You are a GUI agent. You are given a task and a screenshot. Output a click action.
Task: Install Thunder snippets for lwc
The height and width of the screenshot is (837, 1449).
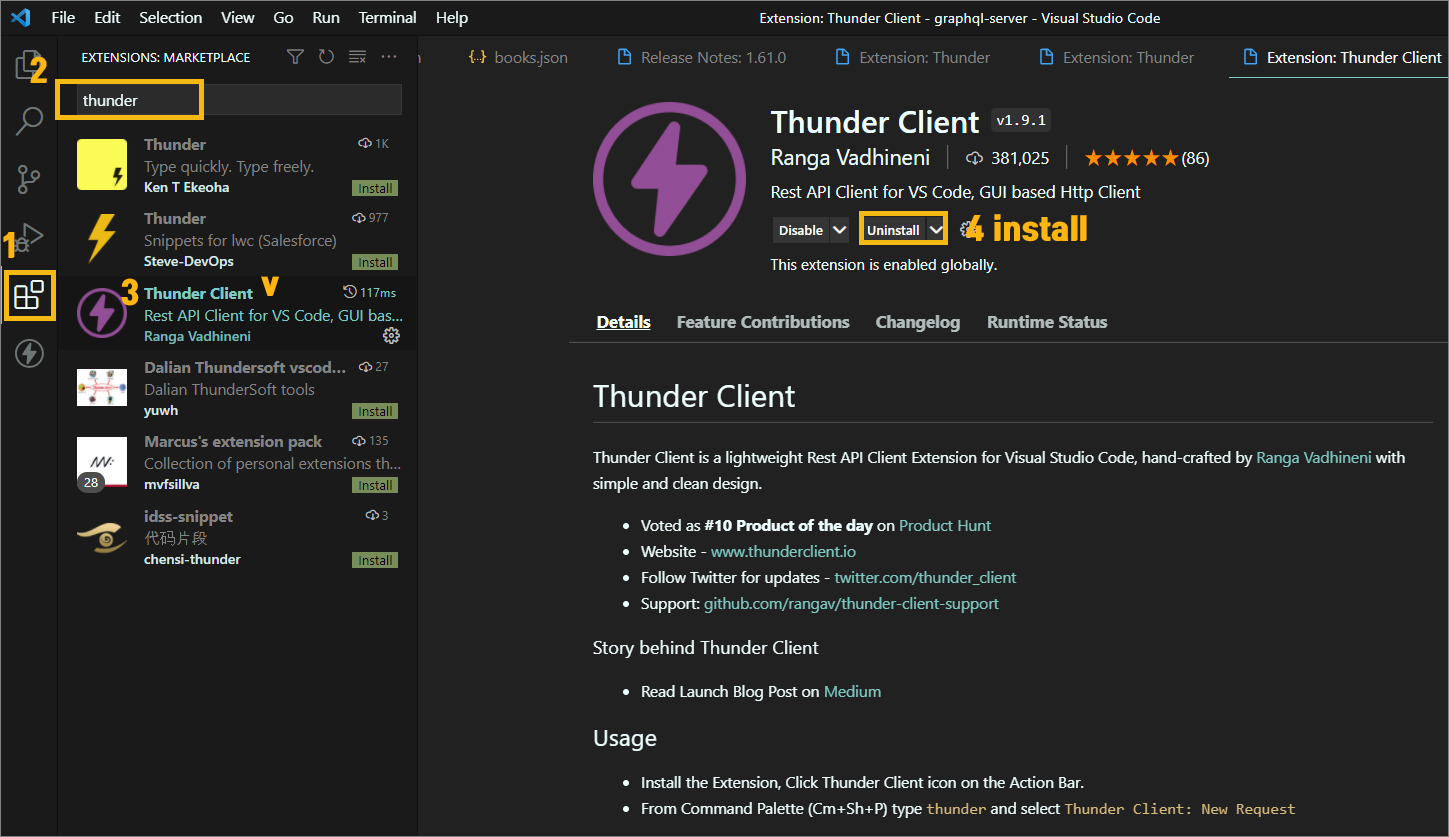point(375,262)
